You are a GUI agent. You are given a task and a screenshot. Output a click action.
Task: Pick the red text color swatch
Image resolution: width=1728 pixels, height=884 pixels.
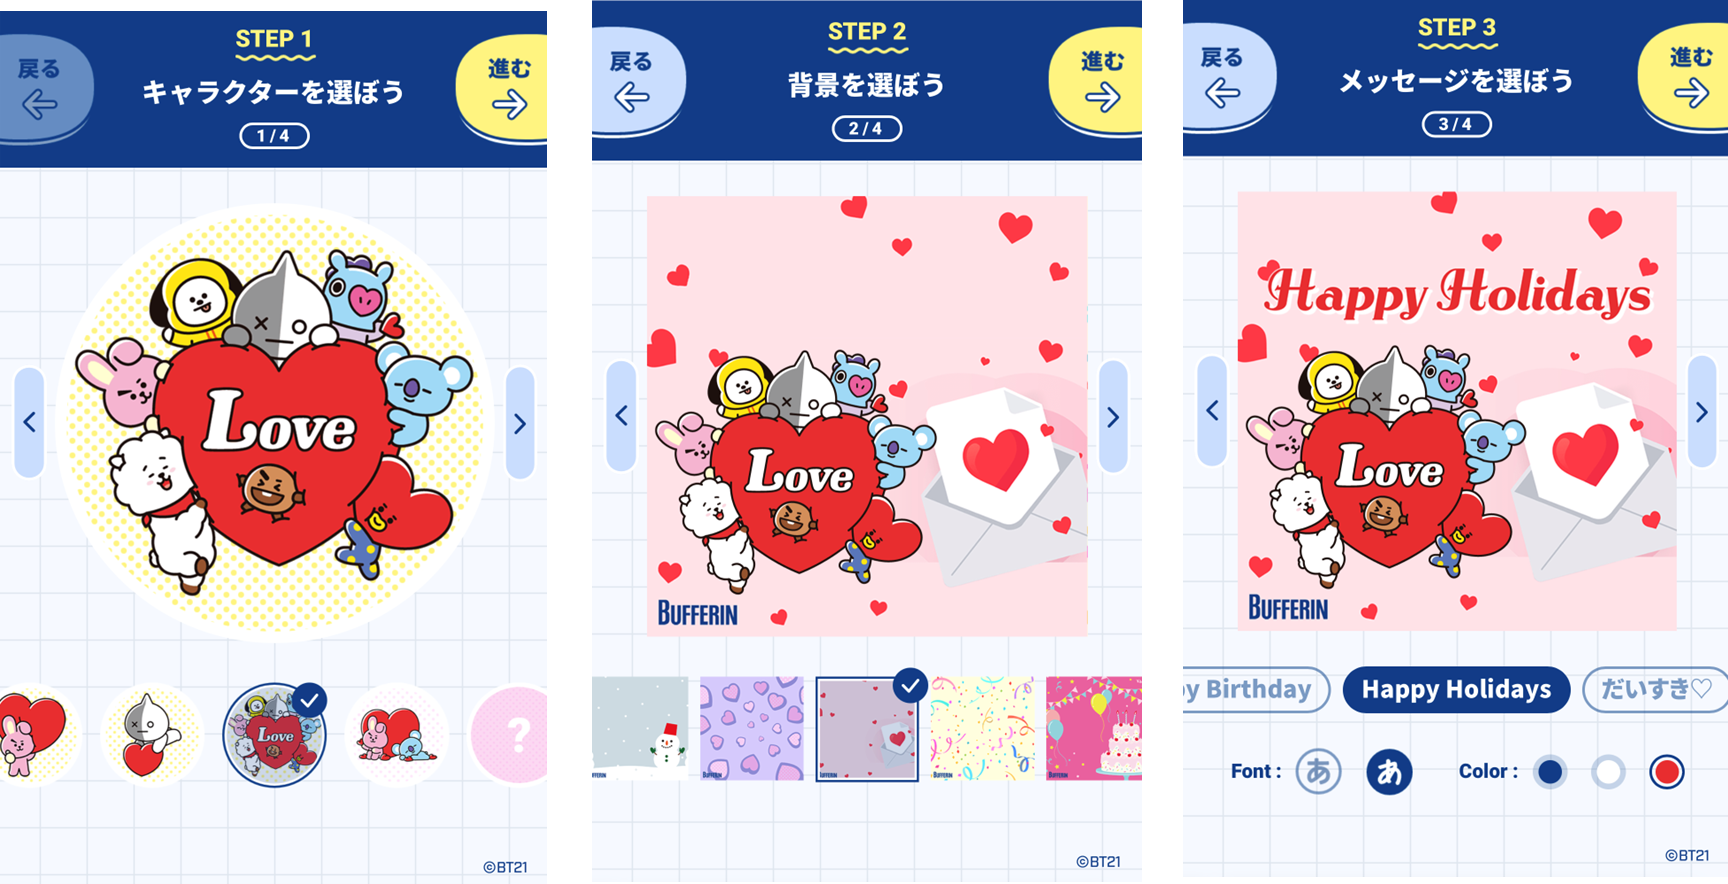(1666, 772)
